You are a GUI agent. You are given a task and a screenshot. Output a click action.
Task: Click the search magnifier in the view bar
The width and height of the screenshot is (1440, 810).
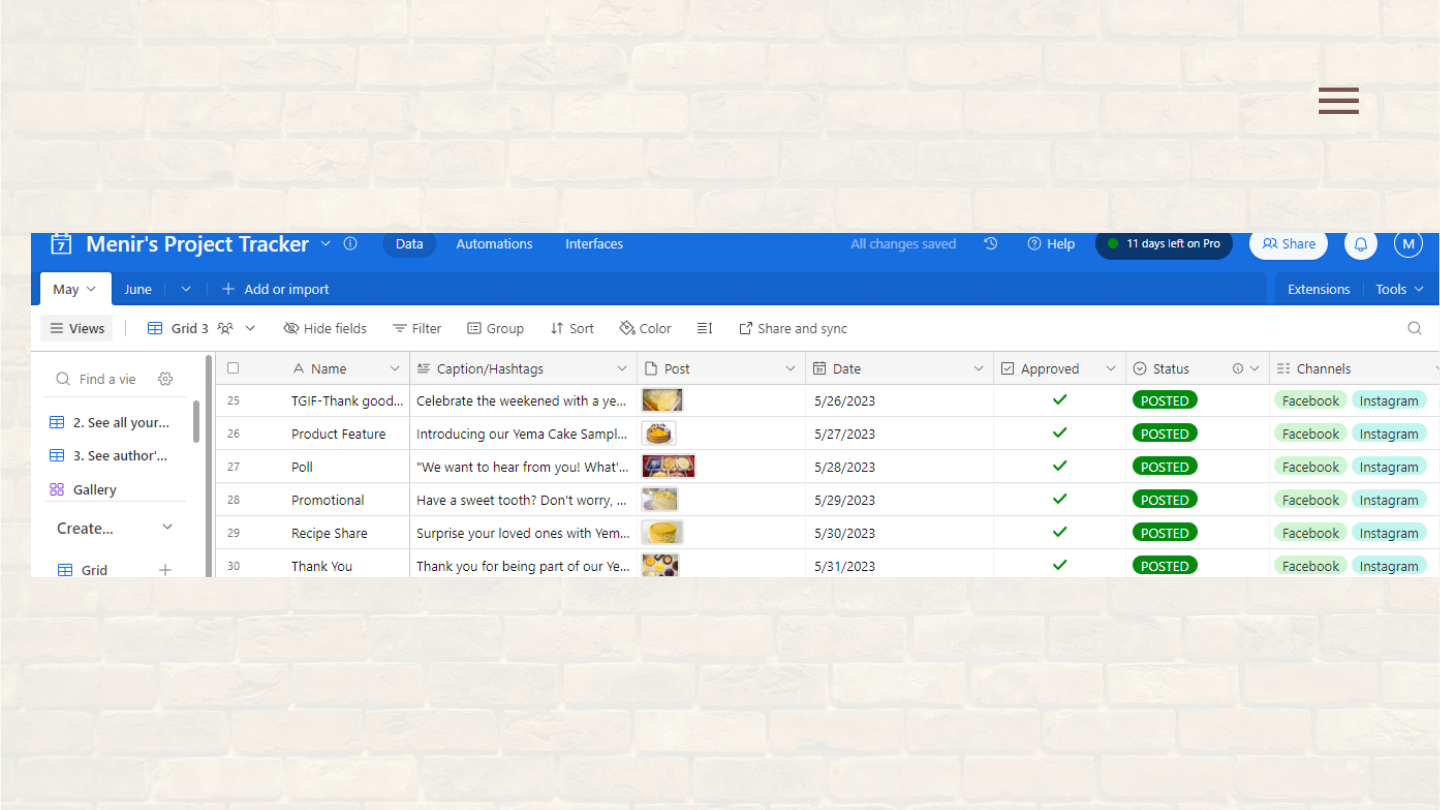pos(1414,328)
